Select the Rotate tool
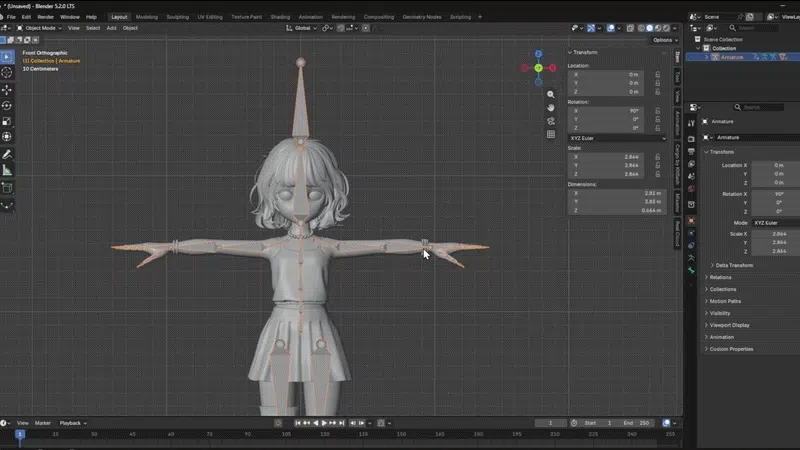This screenshot has height=450, width=800. [7, 106]
